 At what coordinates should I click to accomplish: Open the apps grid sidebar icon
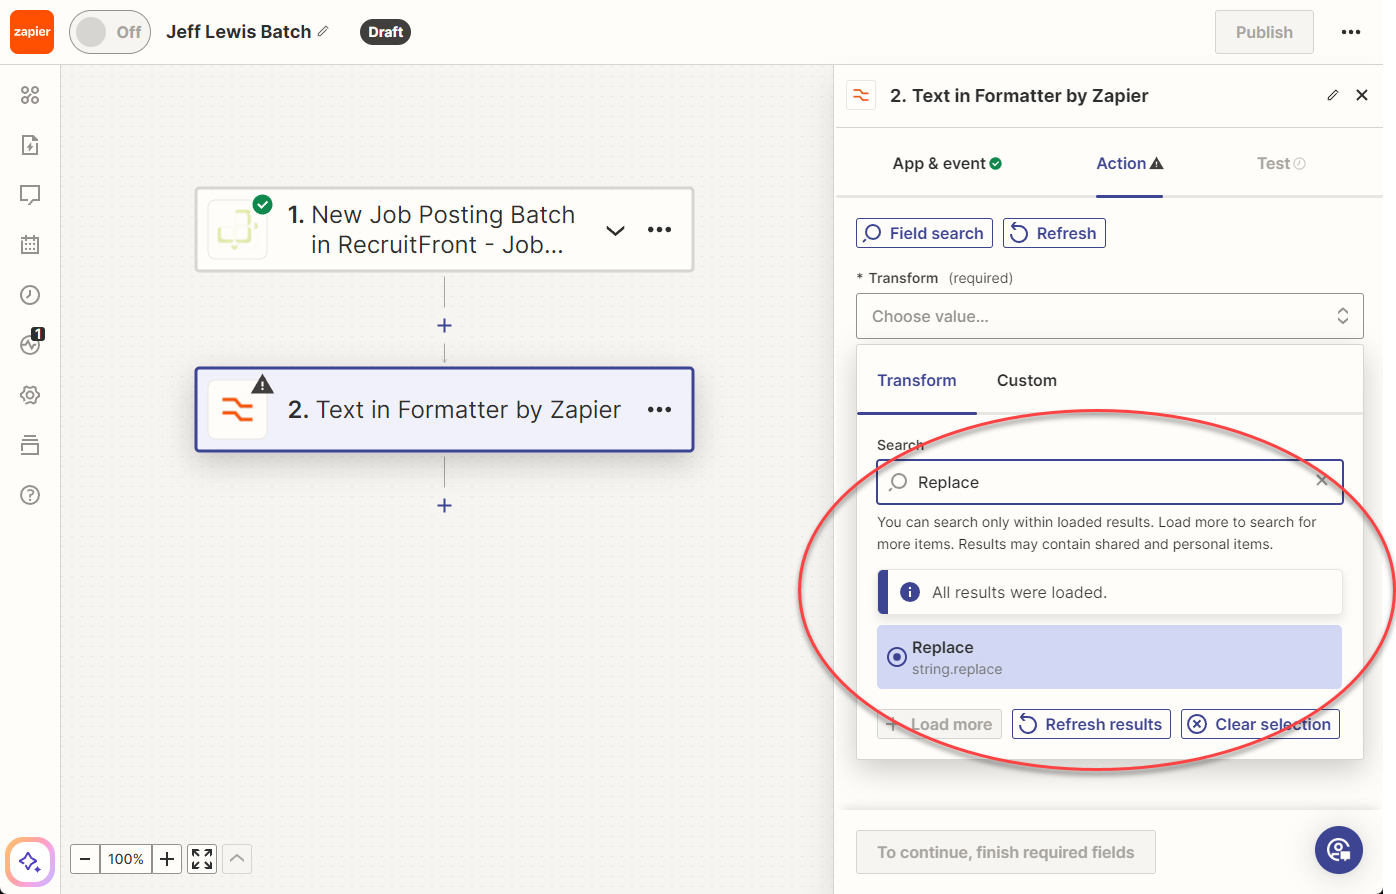[30, 95]
